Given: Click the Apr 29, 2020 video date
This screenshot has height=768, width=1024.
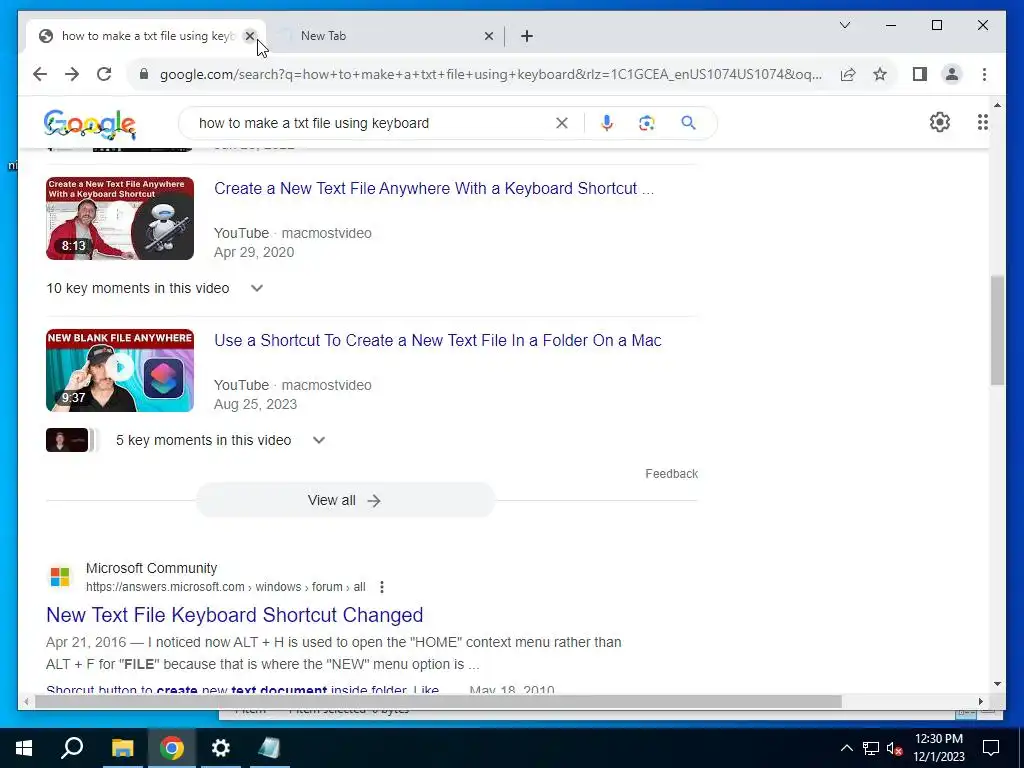Looking at the screenshot, I should click(254, 253).
